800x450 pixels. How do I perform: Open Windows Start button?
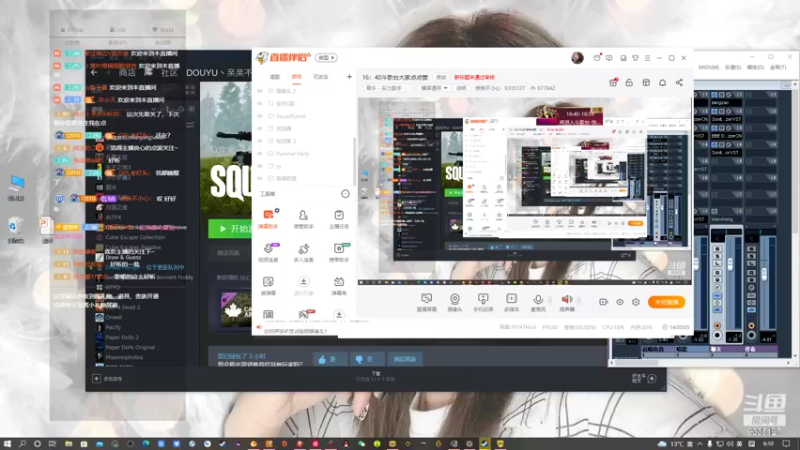[x=7, y=444]
